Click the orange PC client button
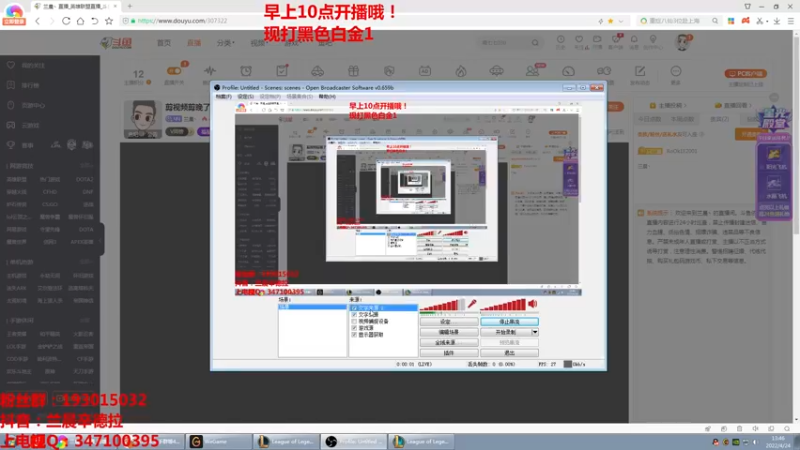This screenshot has width=800, height=450. coord(745,73)
